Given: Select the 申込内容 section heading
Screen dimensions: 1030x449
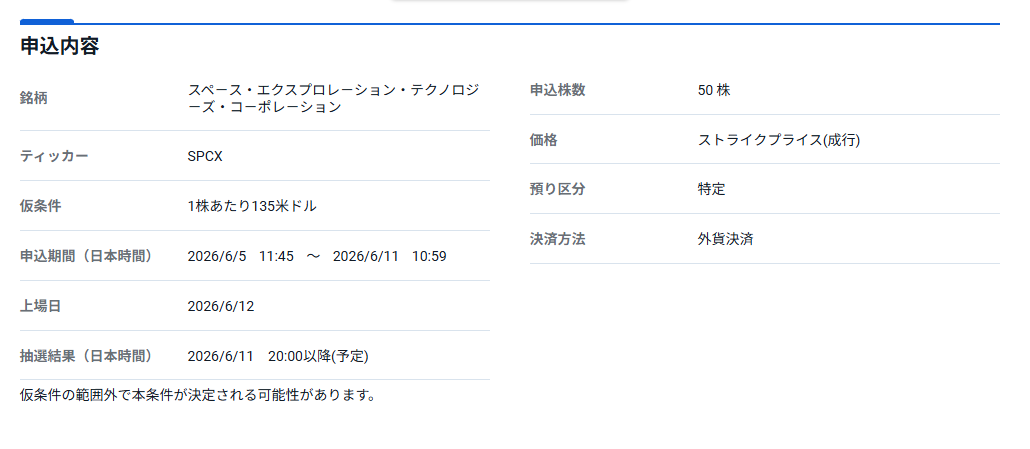Looking at the screenshot, I should (60, 46).
